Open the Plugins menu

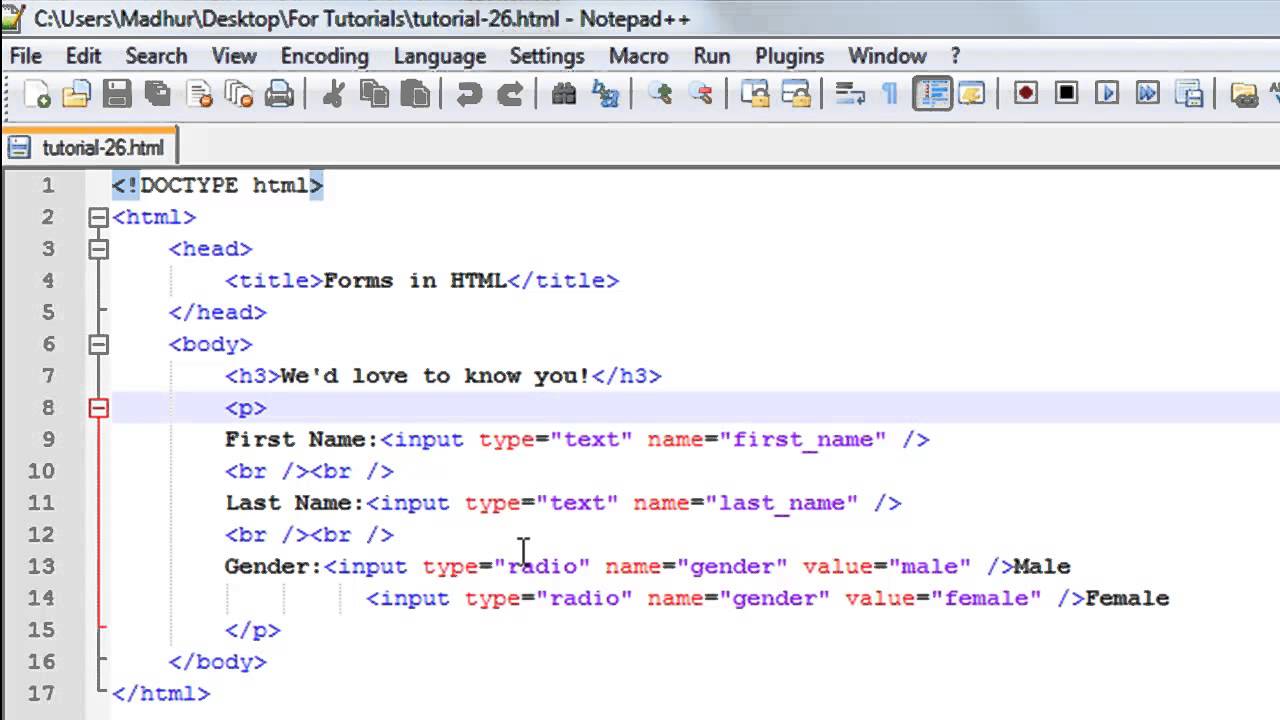(789, 56)
